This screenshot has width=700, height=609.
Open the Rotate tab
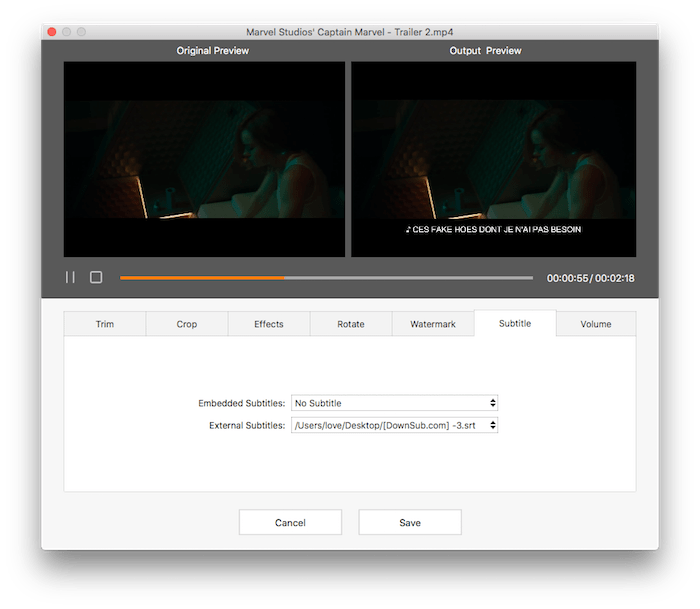[351, 324]
